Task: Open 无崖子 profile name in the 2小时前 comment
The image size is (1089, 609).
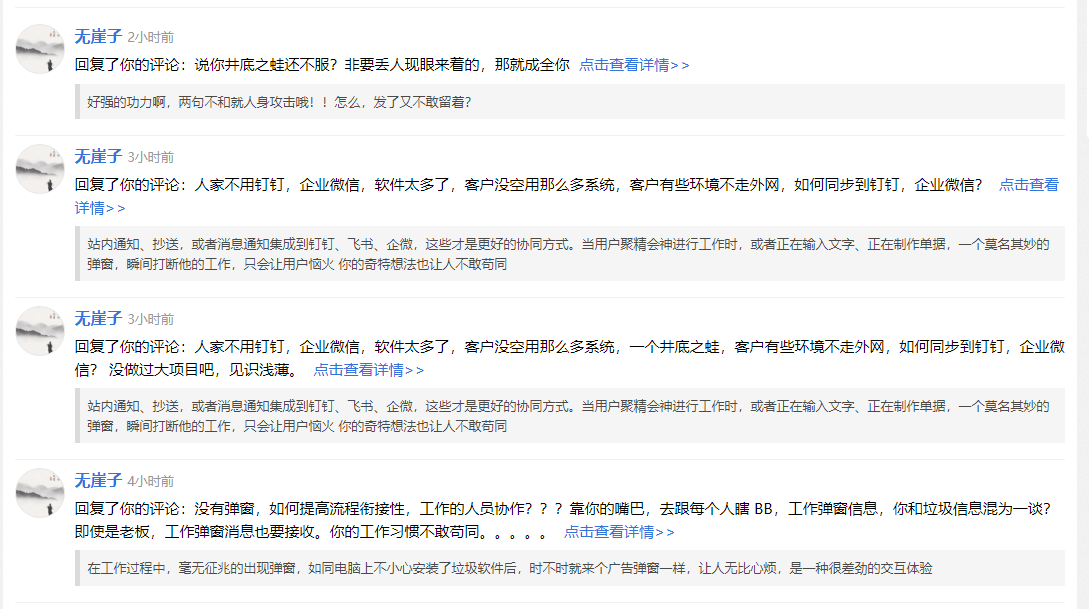Action: 98,36
